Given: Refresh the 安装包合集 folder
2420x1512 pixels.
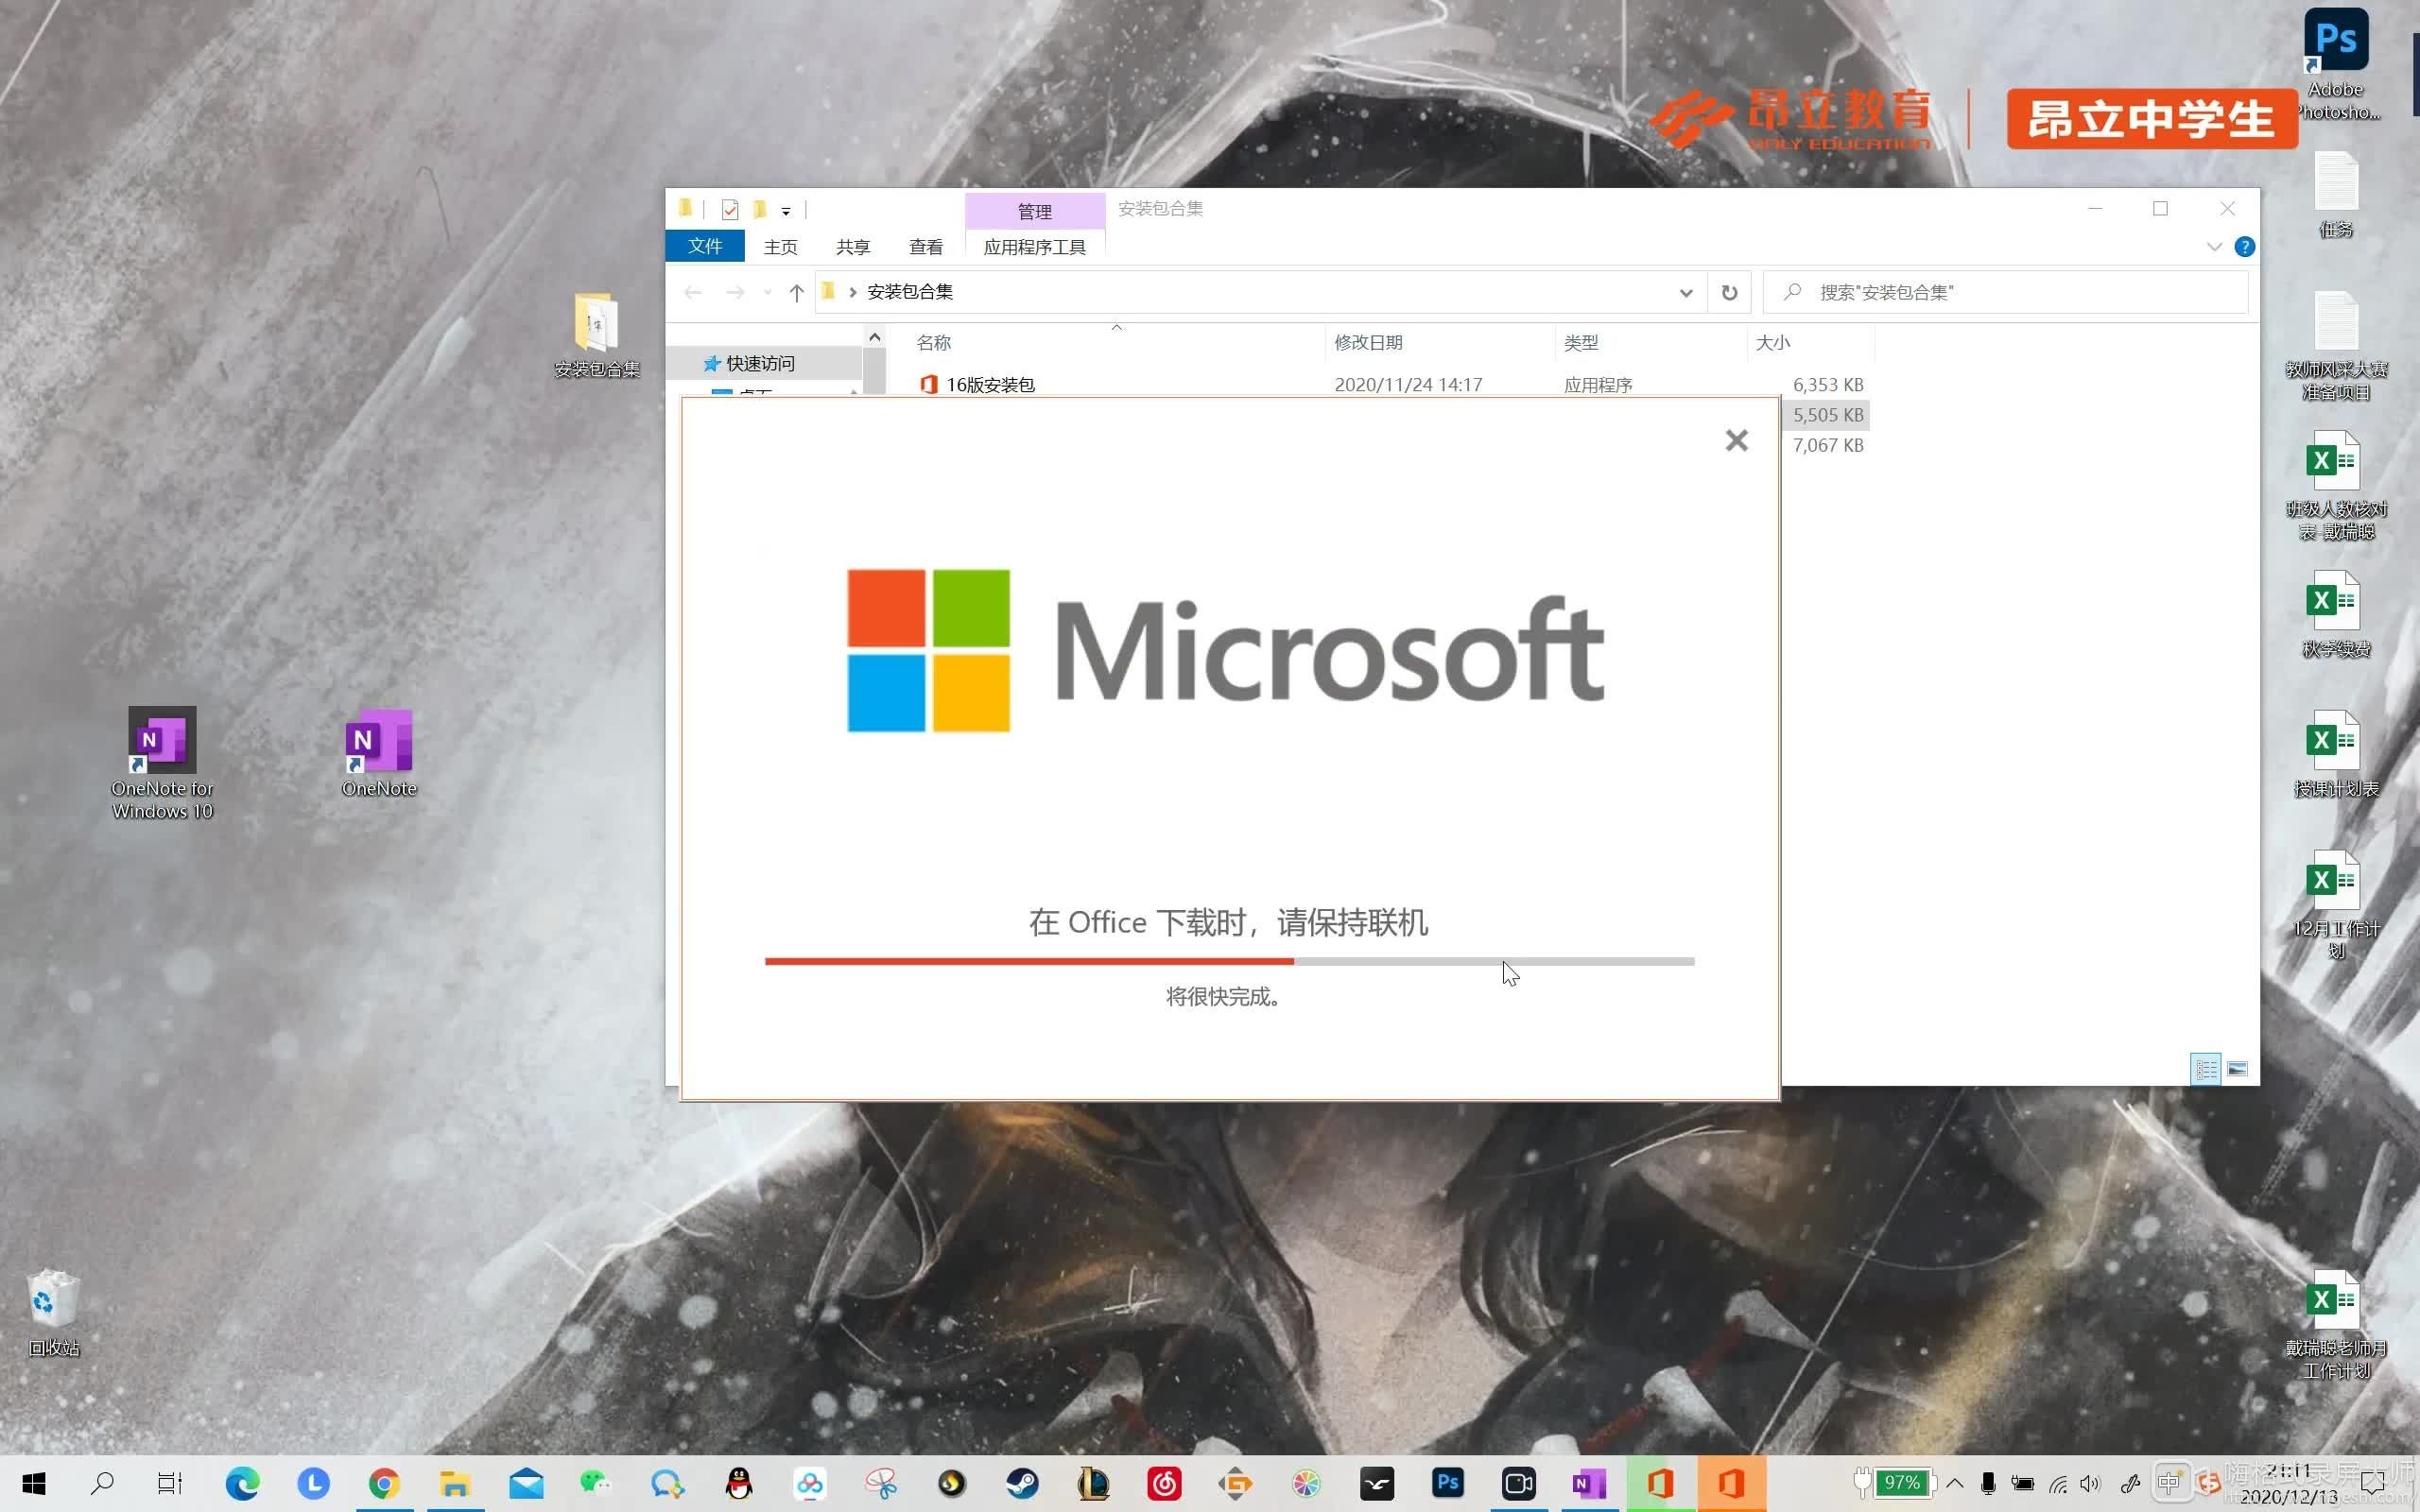Looking at the screenshot, I should pyautogui.click(x=1729, y=292).
